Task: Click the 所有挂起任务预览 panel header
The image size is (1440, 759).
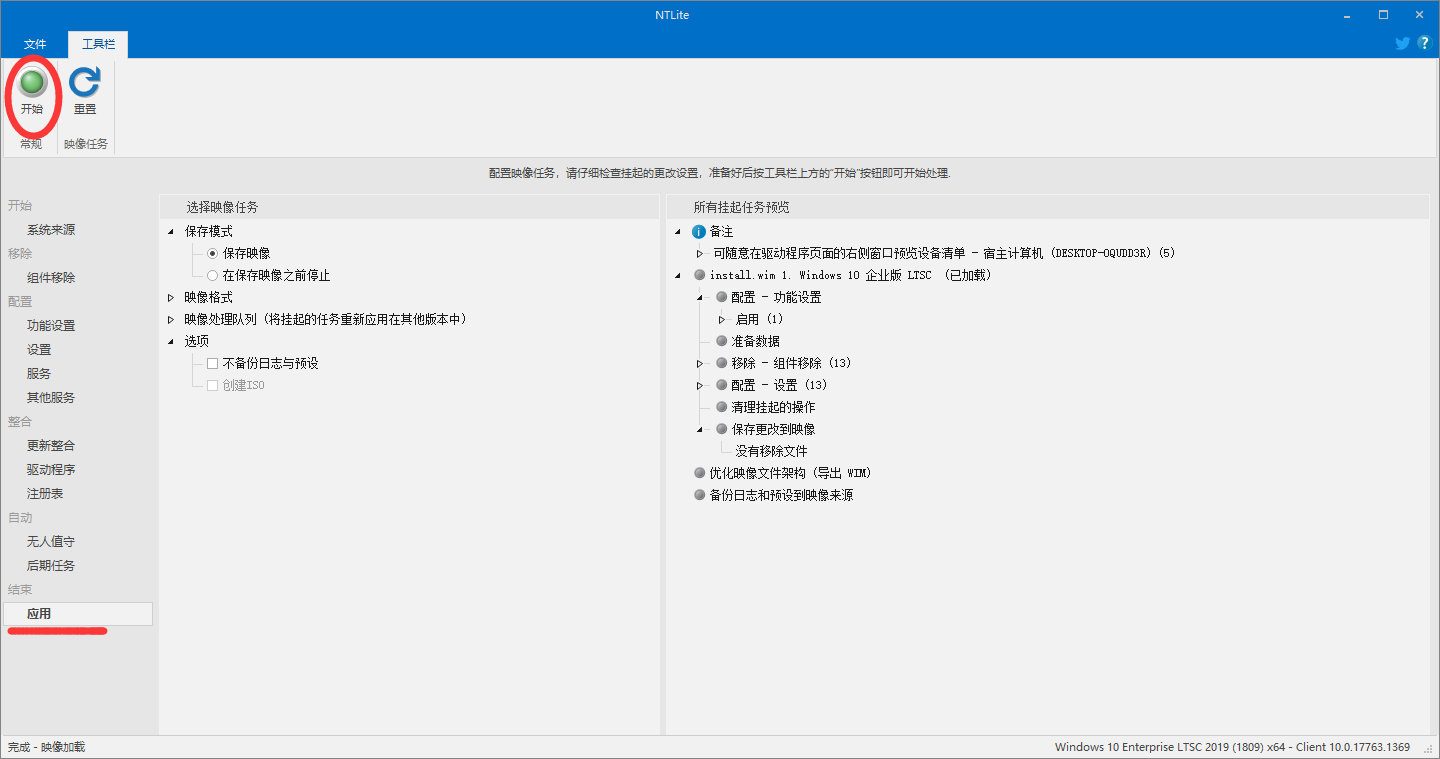Action: click(1047, 207)
